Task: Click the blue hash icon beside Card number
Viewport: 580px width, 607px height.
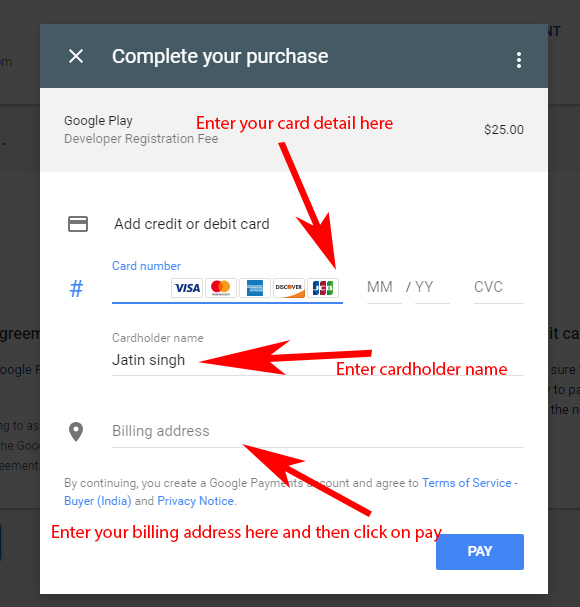Action: pyautogui.click(x=76, y=288)
